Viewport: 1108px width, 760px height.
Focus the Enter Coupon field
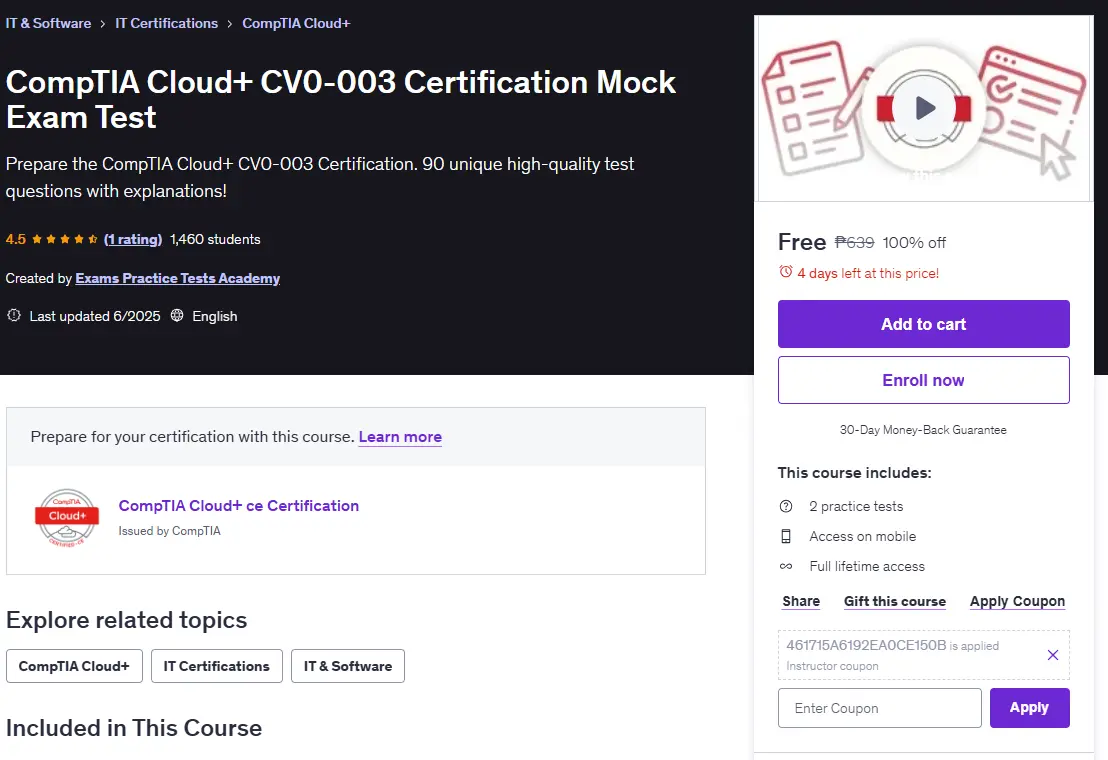pos(880,708)
